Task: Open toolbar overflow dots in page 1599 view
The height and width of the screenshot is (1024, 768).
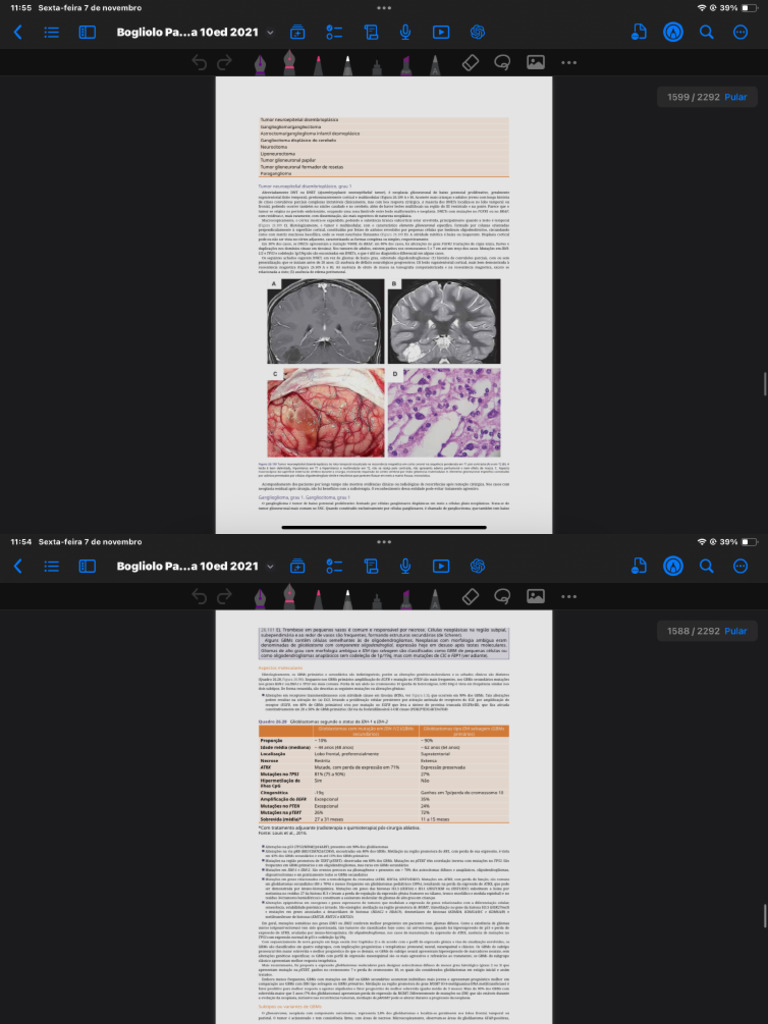Action: tap(569, 63)
